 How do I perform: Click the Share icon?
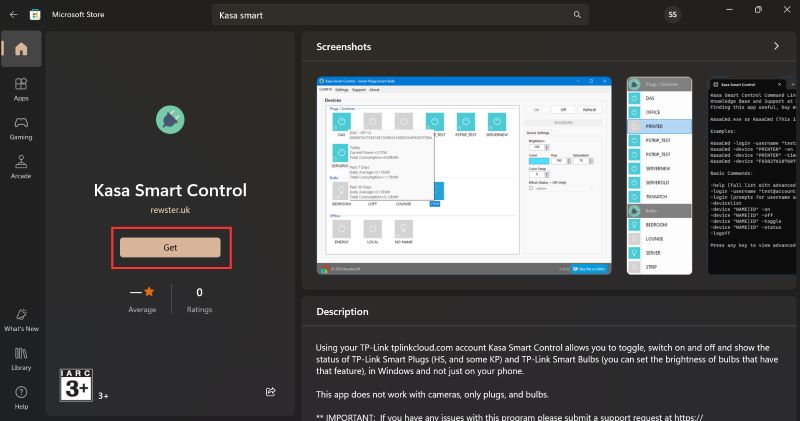pyautogui.click(x=270, y=392)
